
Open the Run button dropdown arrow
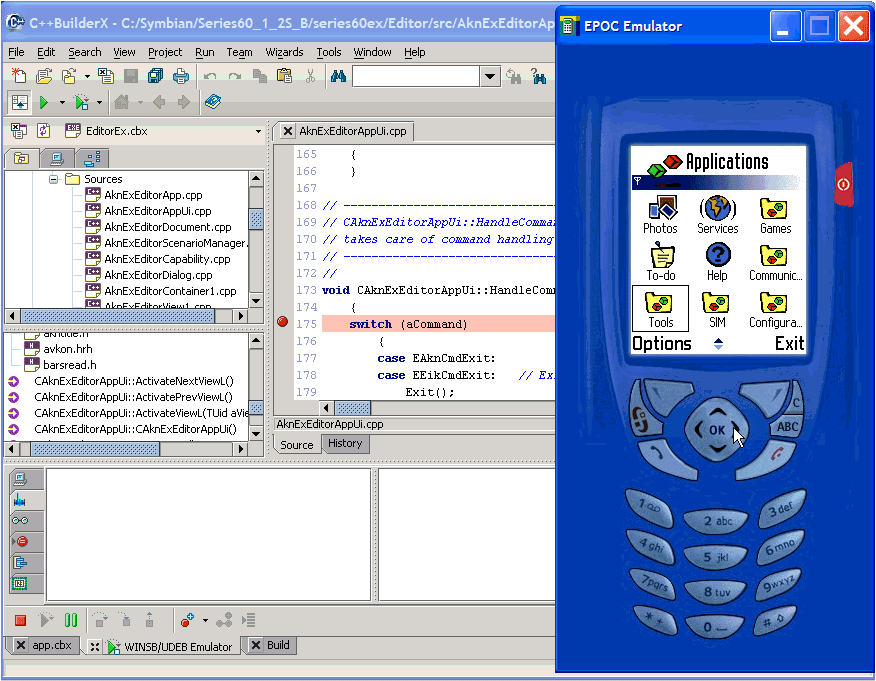[x=62, y=102]
